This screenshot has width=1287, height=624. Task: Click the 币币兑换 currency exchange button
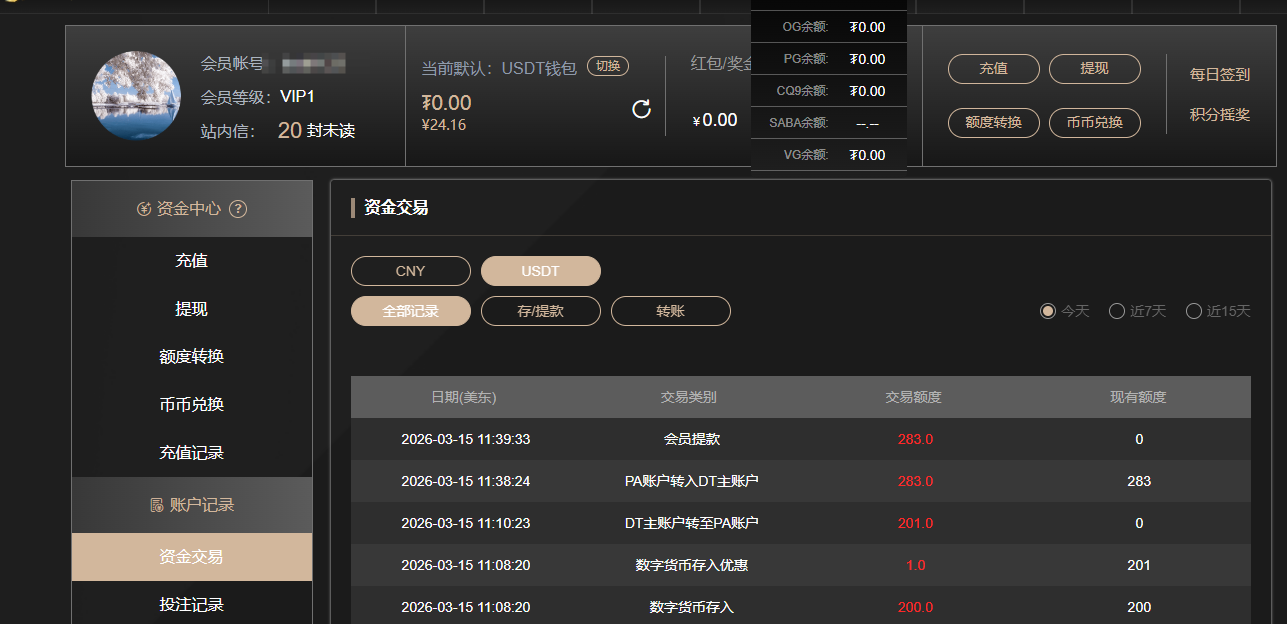pos(1094,123)
